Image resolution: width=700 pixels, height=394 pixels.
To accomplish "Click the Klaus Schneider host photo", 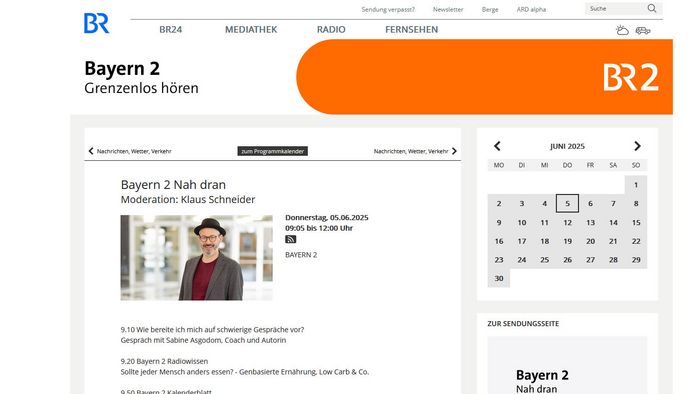I will click(x=196, y=257).
